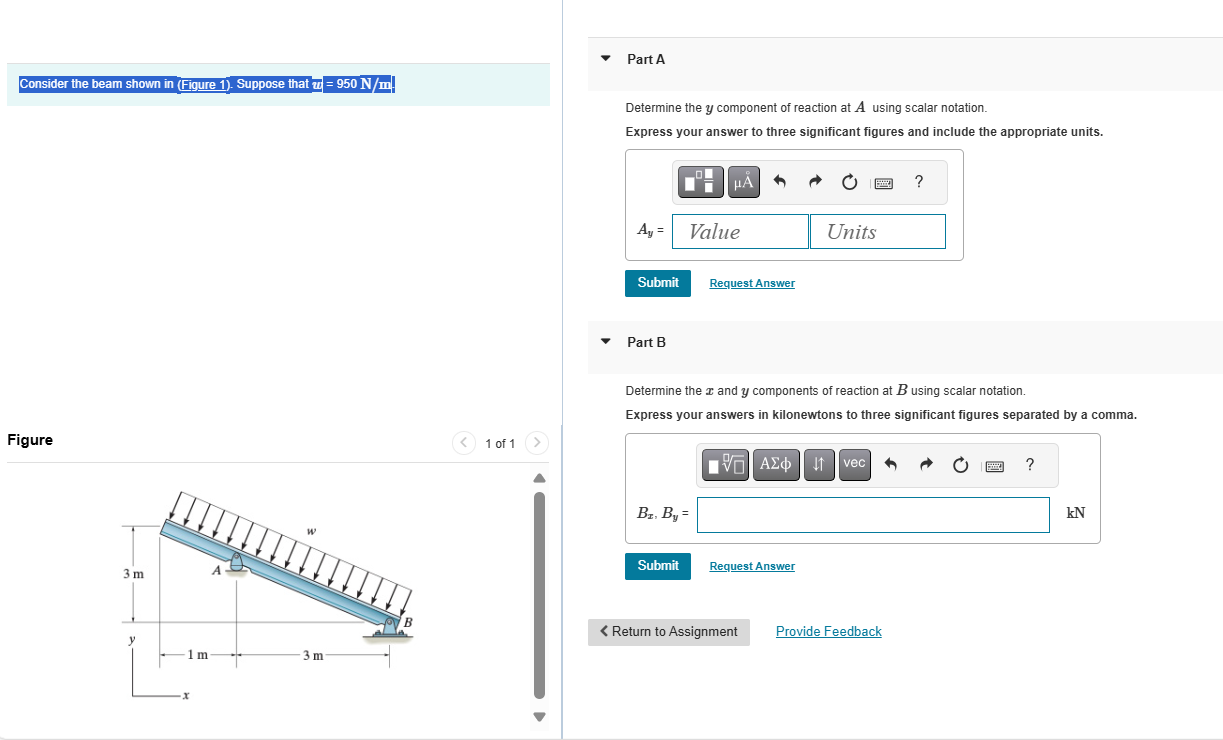Screen dimensions: 1223x740
Task: Open Provide Feedback
Action: coord(828,631)
